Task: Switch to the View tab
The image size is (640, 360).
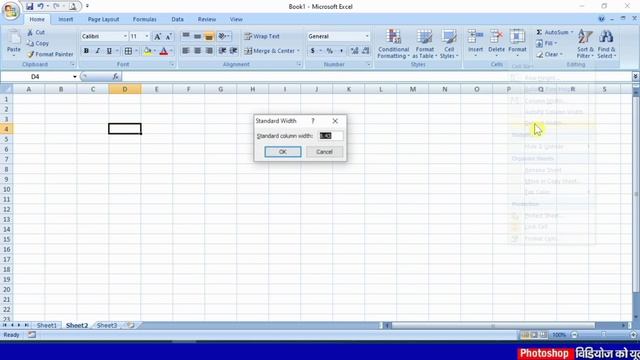Action: coord(236,19)
